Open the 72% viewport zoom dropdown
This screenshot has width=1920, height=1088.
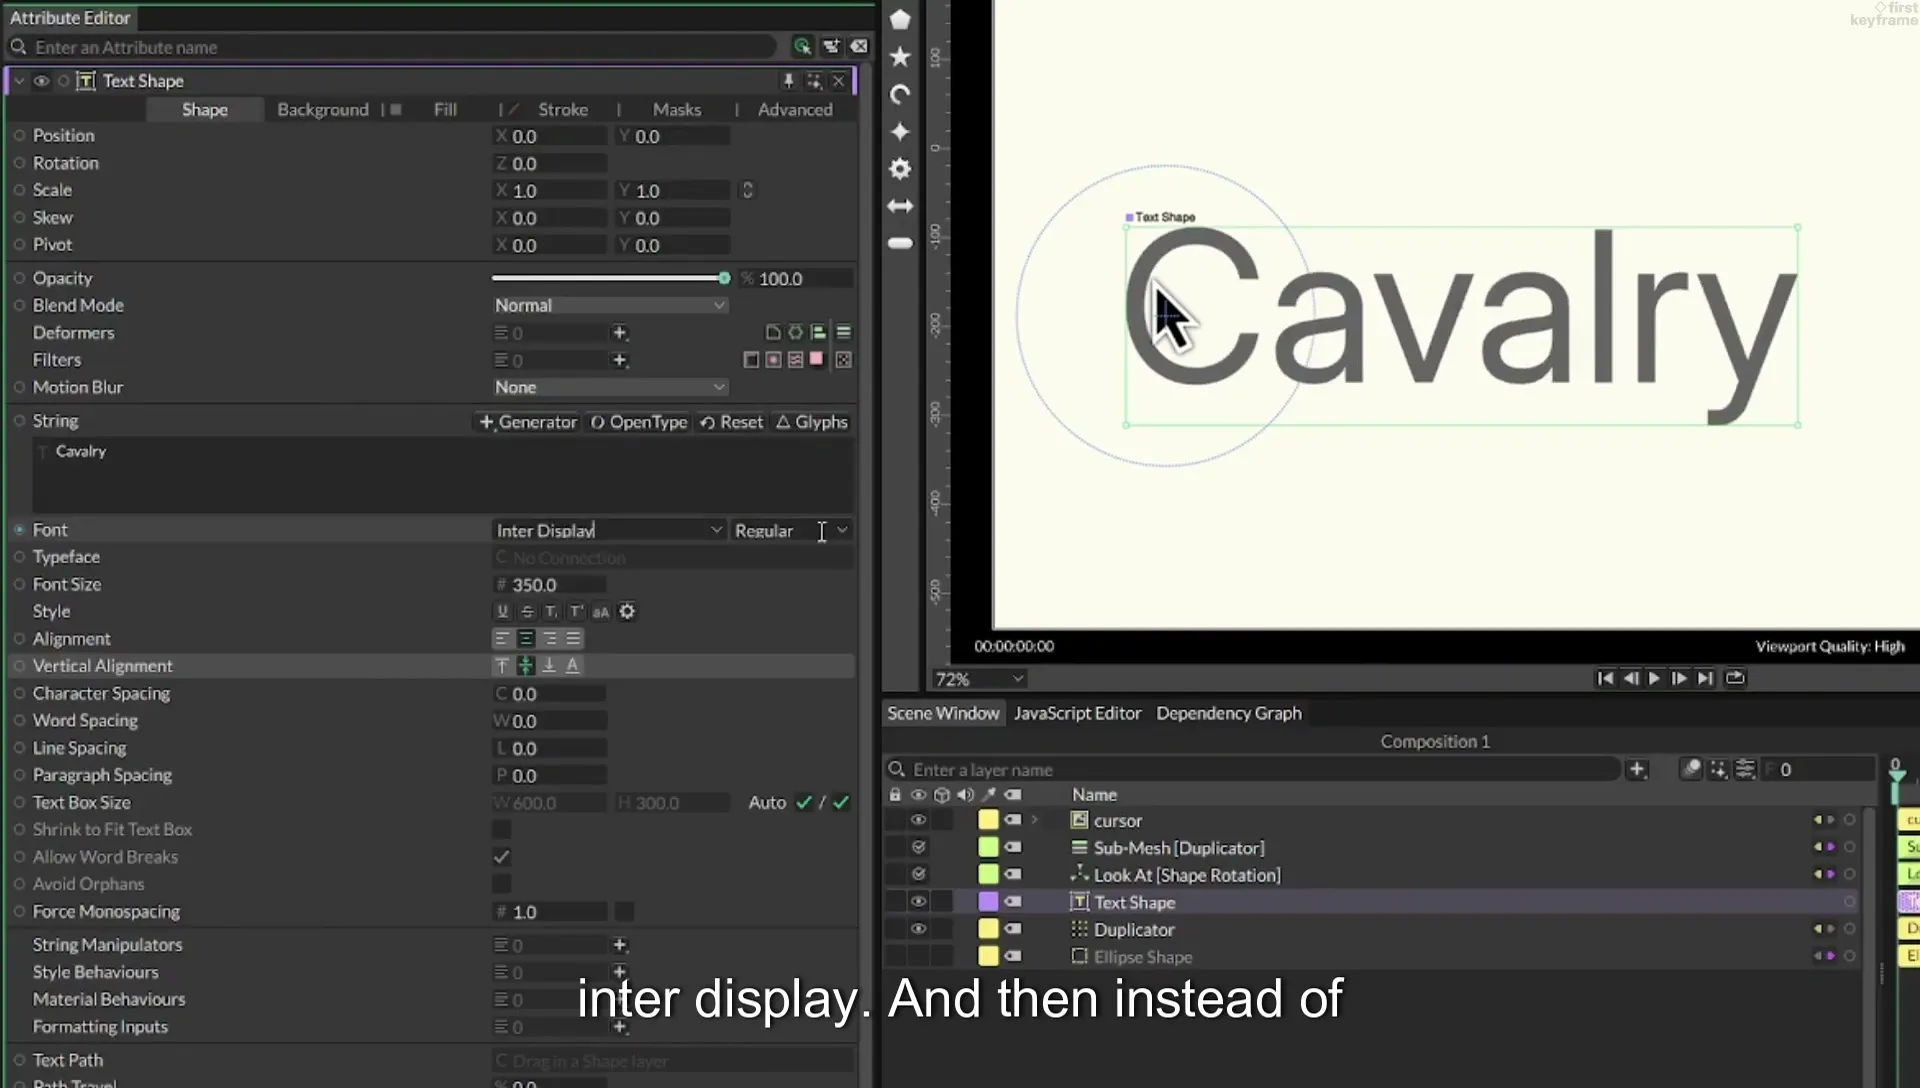click(x=979, y=679)
